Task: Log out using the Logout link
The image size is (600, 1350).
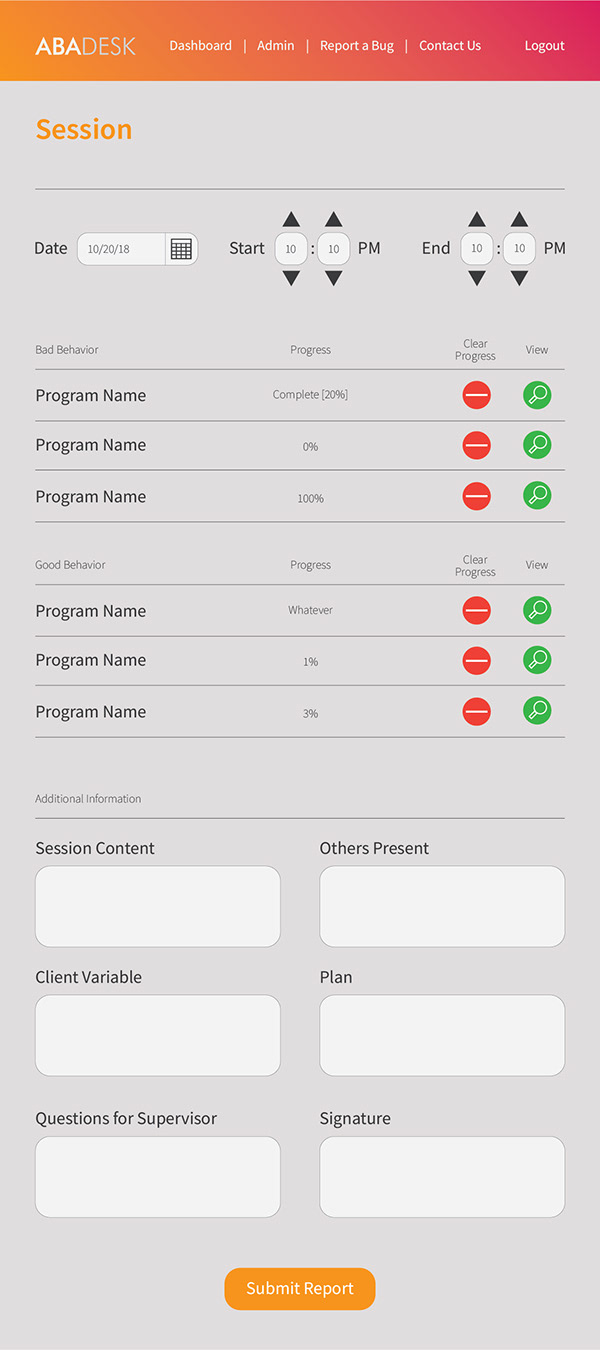Action: (x=545, y=46)
